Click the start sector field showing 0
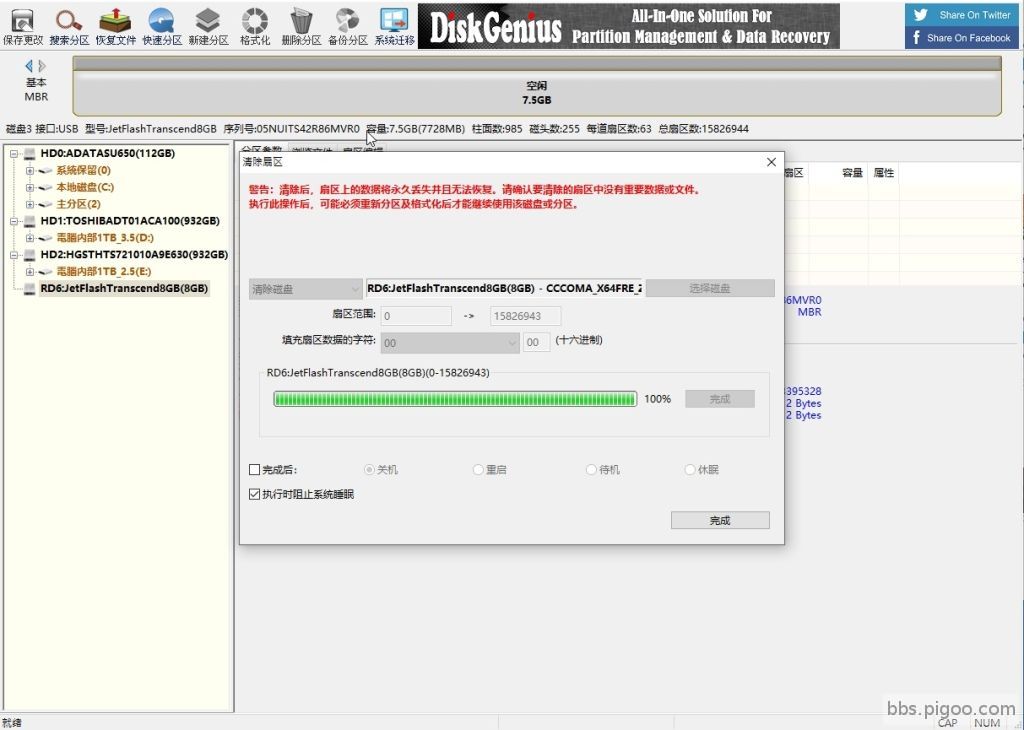 416,316
